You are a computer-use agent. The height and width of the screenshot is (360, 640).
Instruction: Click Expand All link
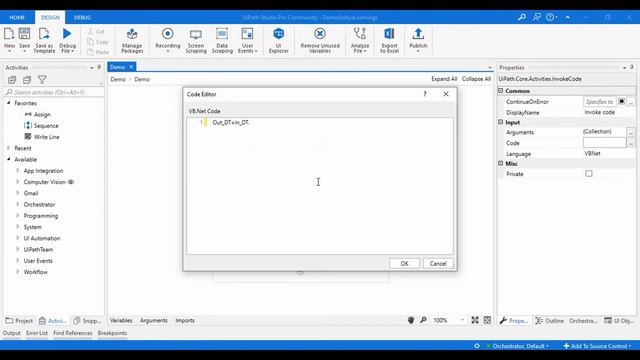point(444,79)
